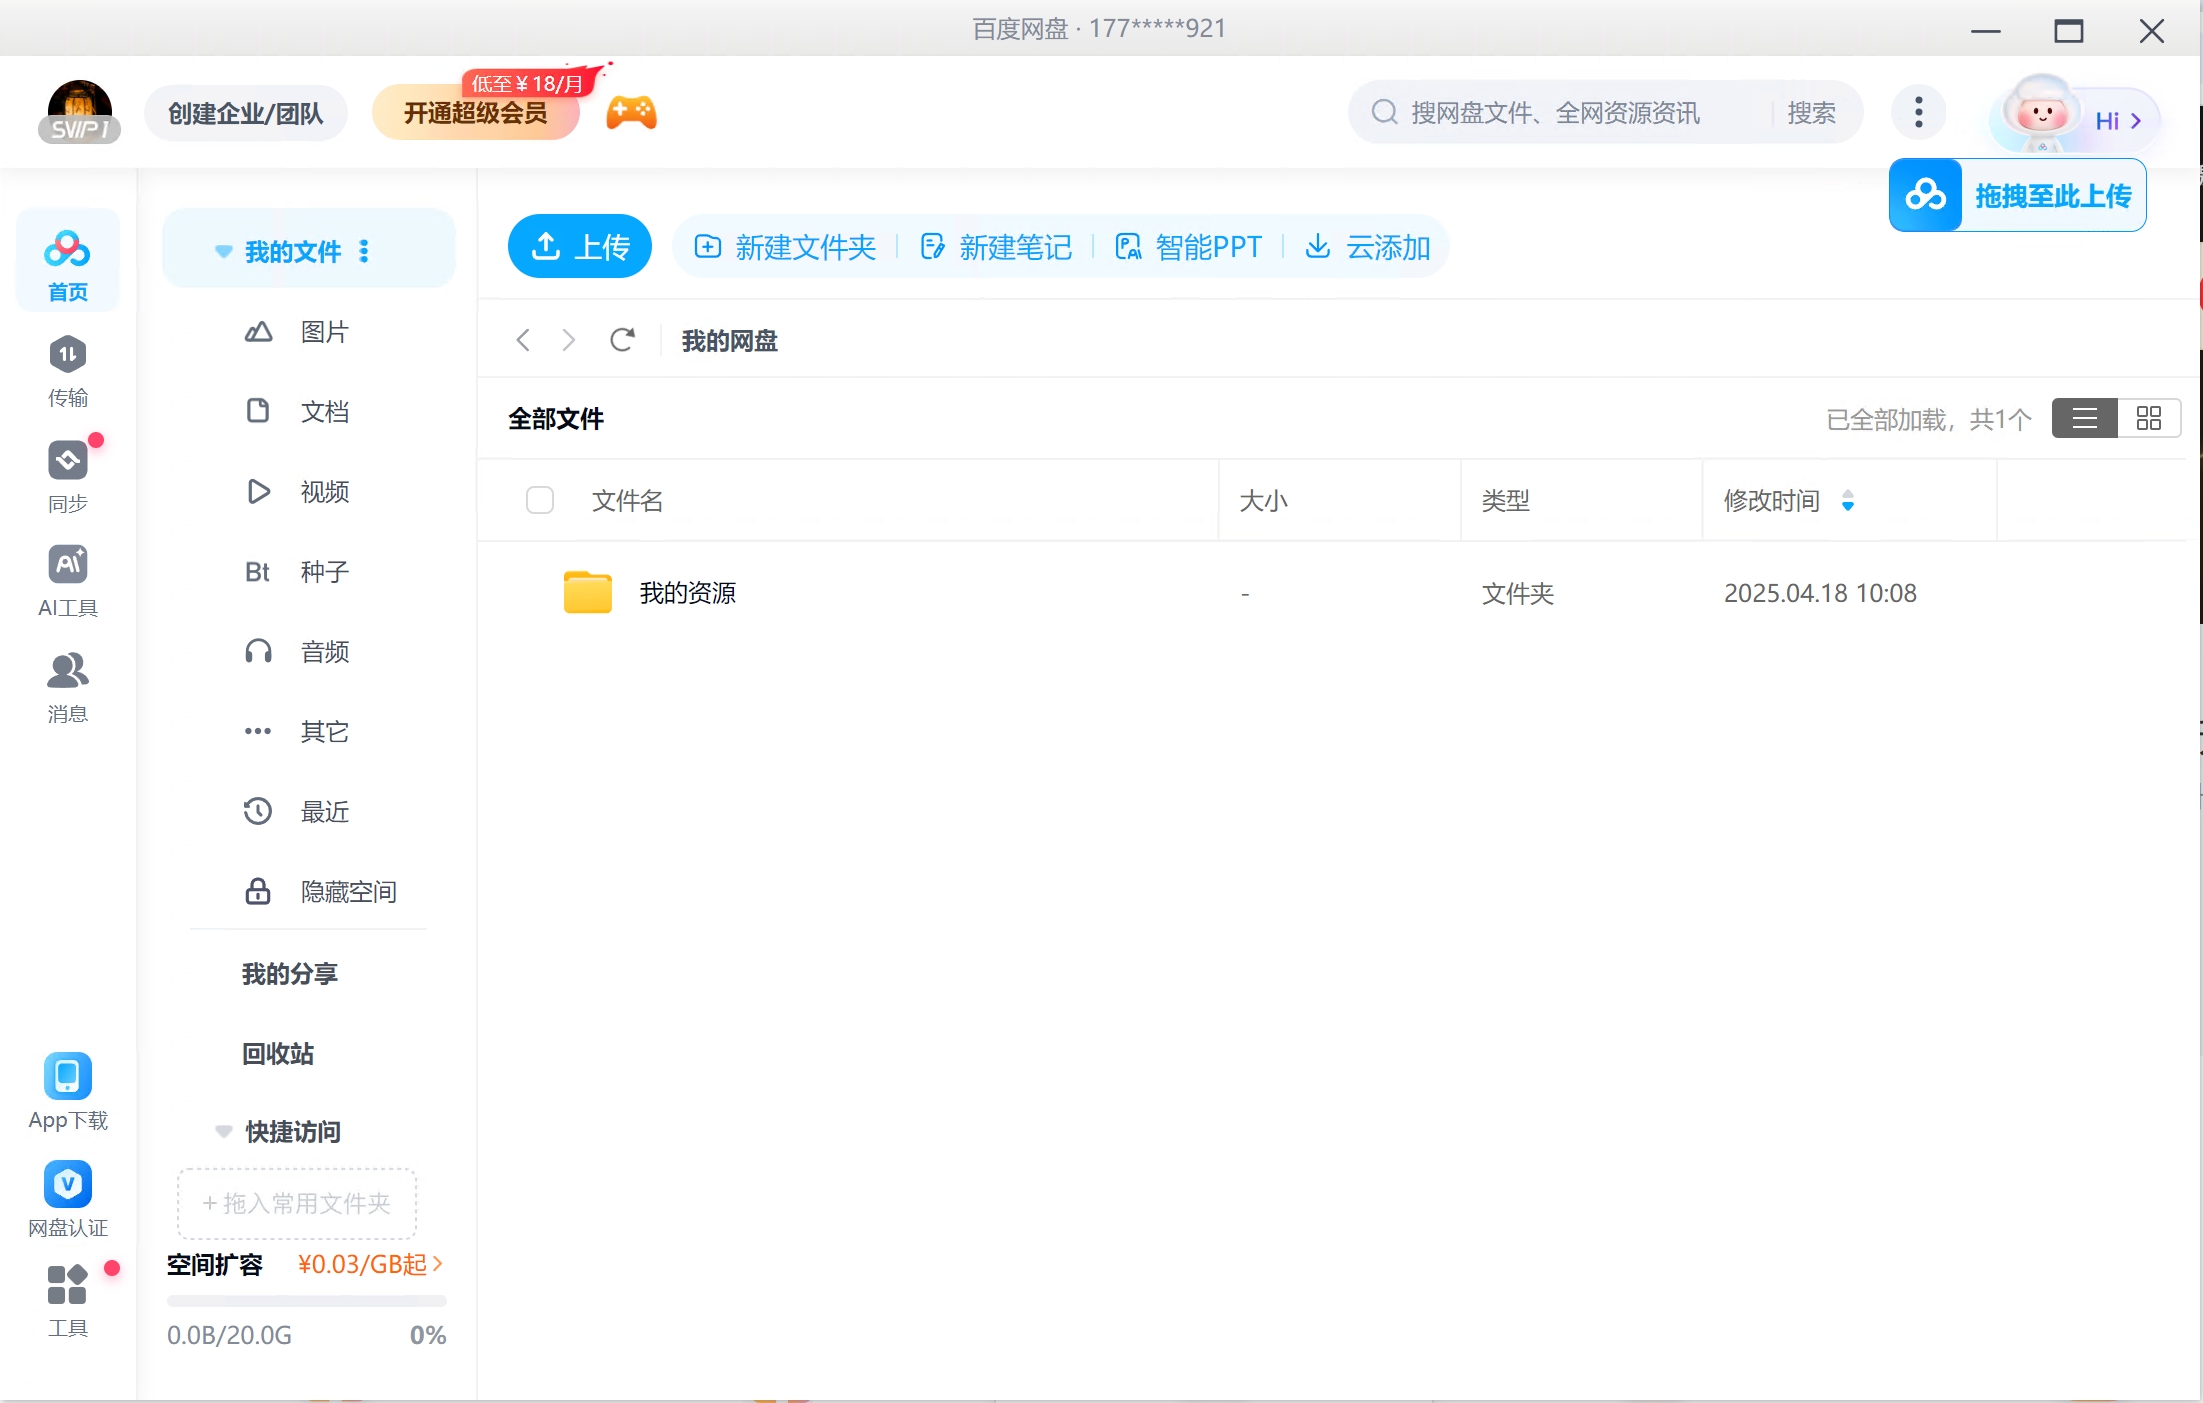Image resolution: width=2203 pixels, height=1403 pixels.
Task: Click 新建笔记
Action: pos(996,247)
